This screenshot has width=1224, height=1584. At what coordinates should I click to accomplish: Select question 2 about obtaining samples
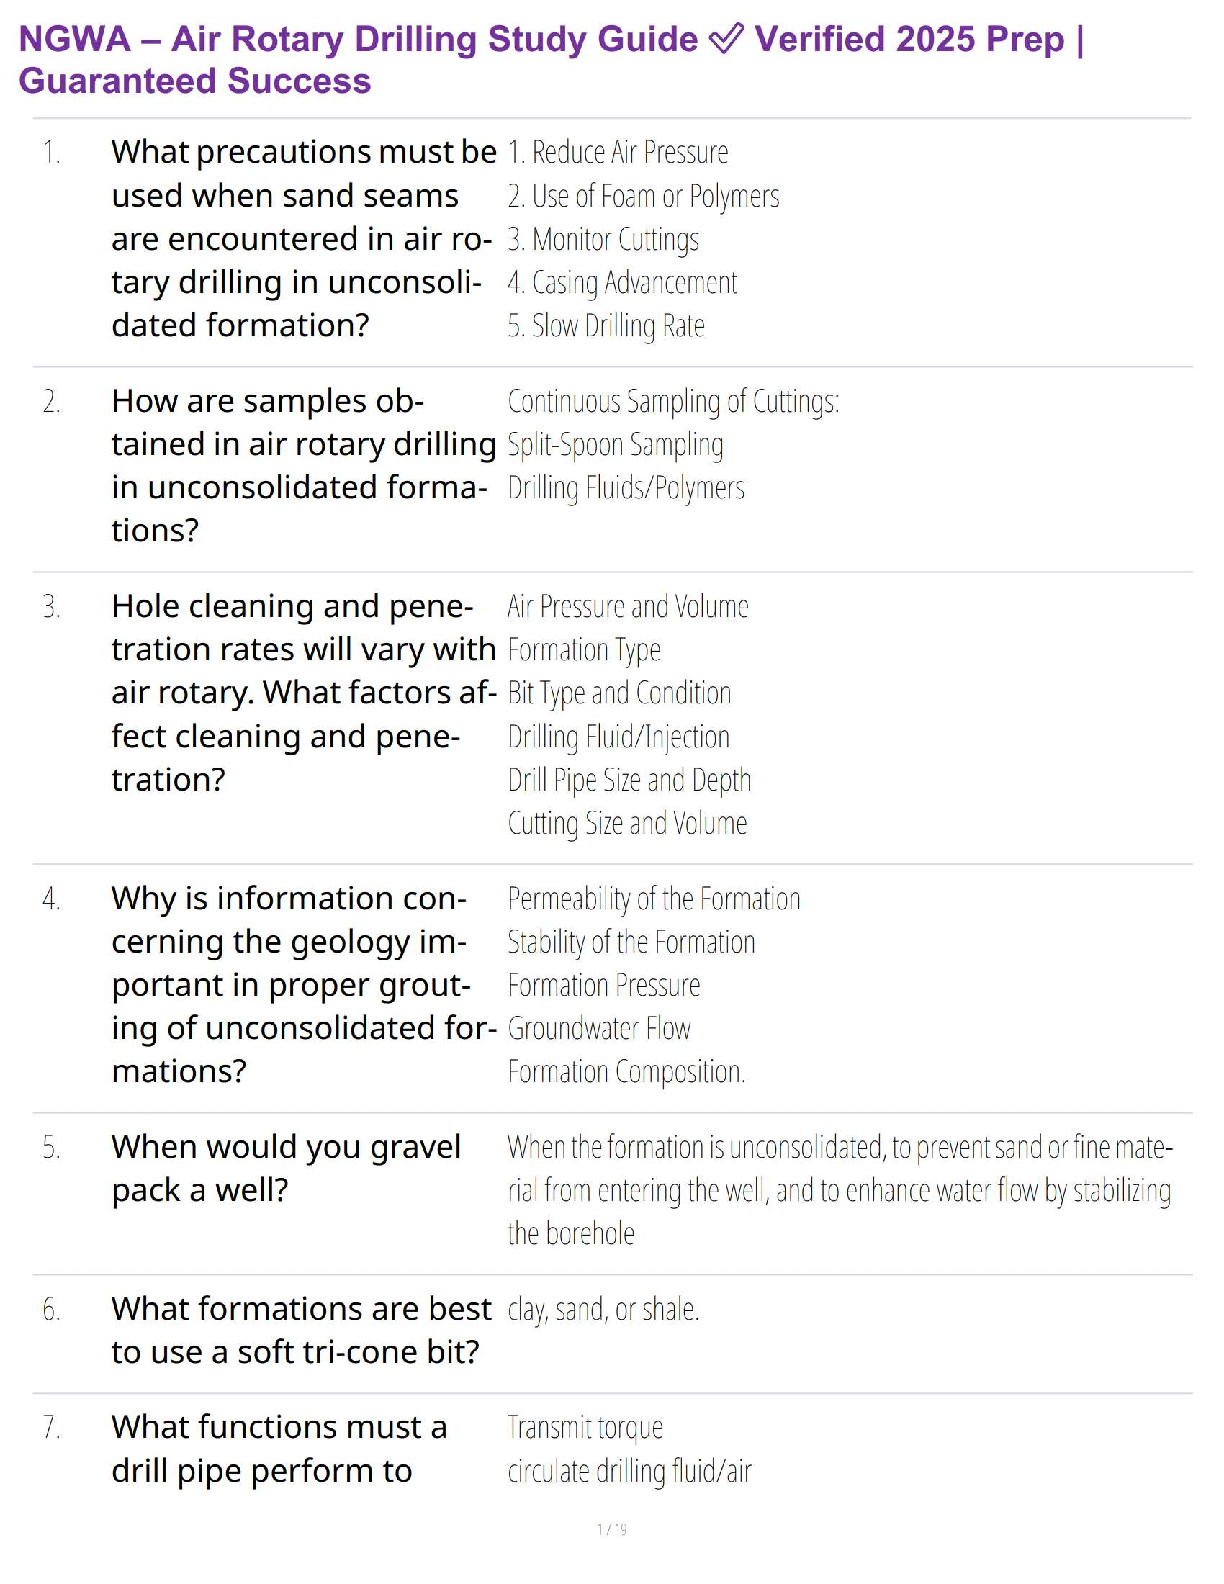pyautogui.click(x=303, y=465)
